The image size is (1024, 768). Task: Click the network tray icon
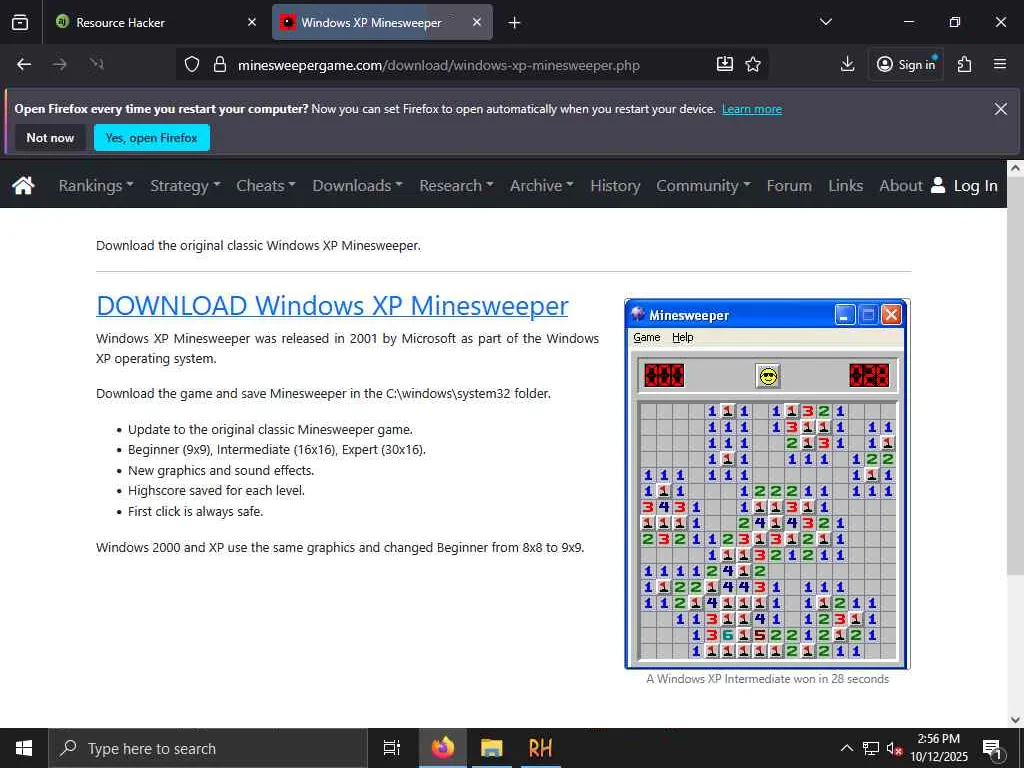click(871, 748)
